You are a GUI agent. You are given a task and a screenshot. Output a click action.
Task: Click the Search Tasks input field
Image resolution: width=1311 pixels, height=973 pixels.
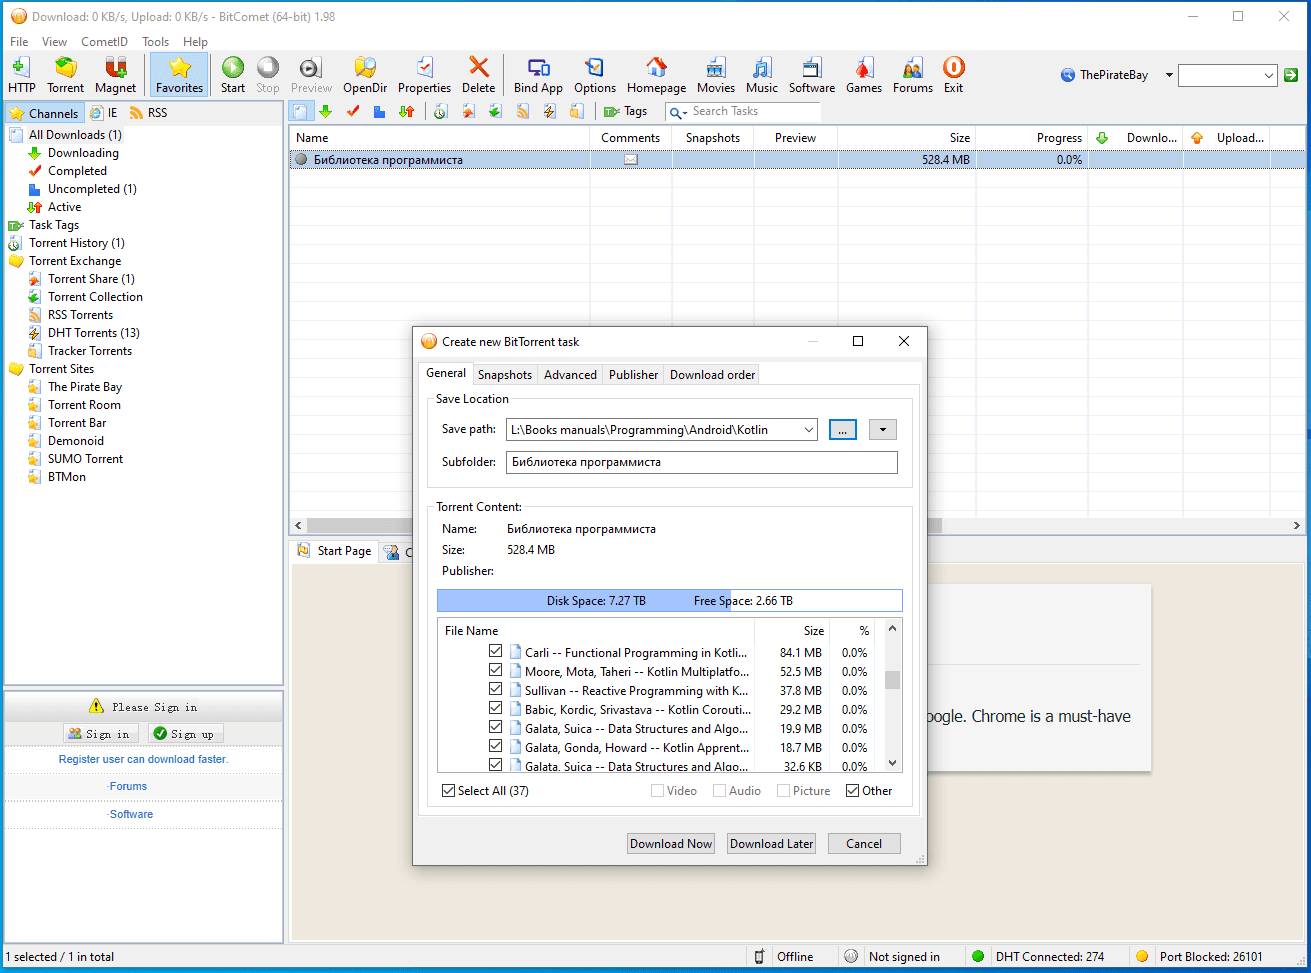[x=755, y=112]
